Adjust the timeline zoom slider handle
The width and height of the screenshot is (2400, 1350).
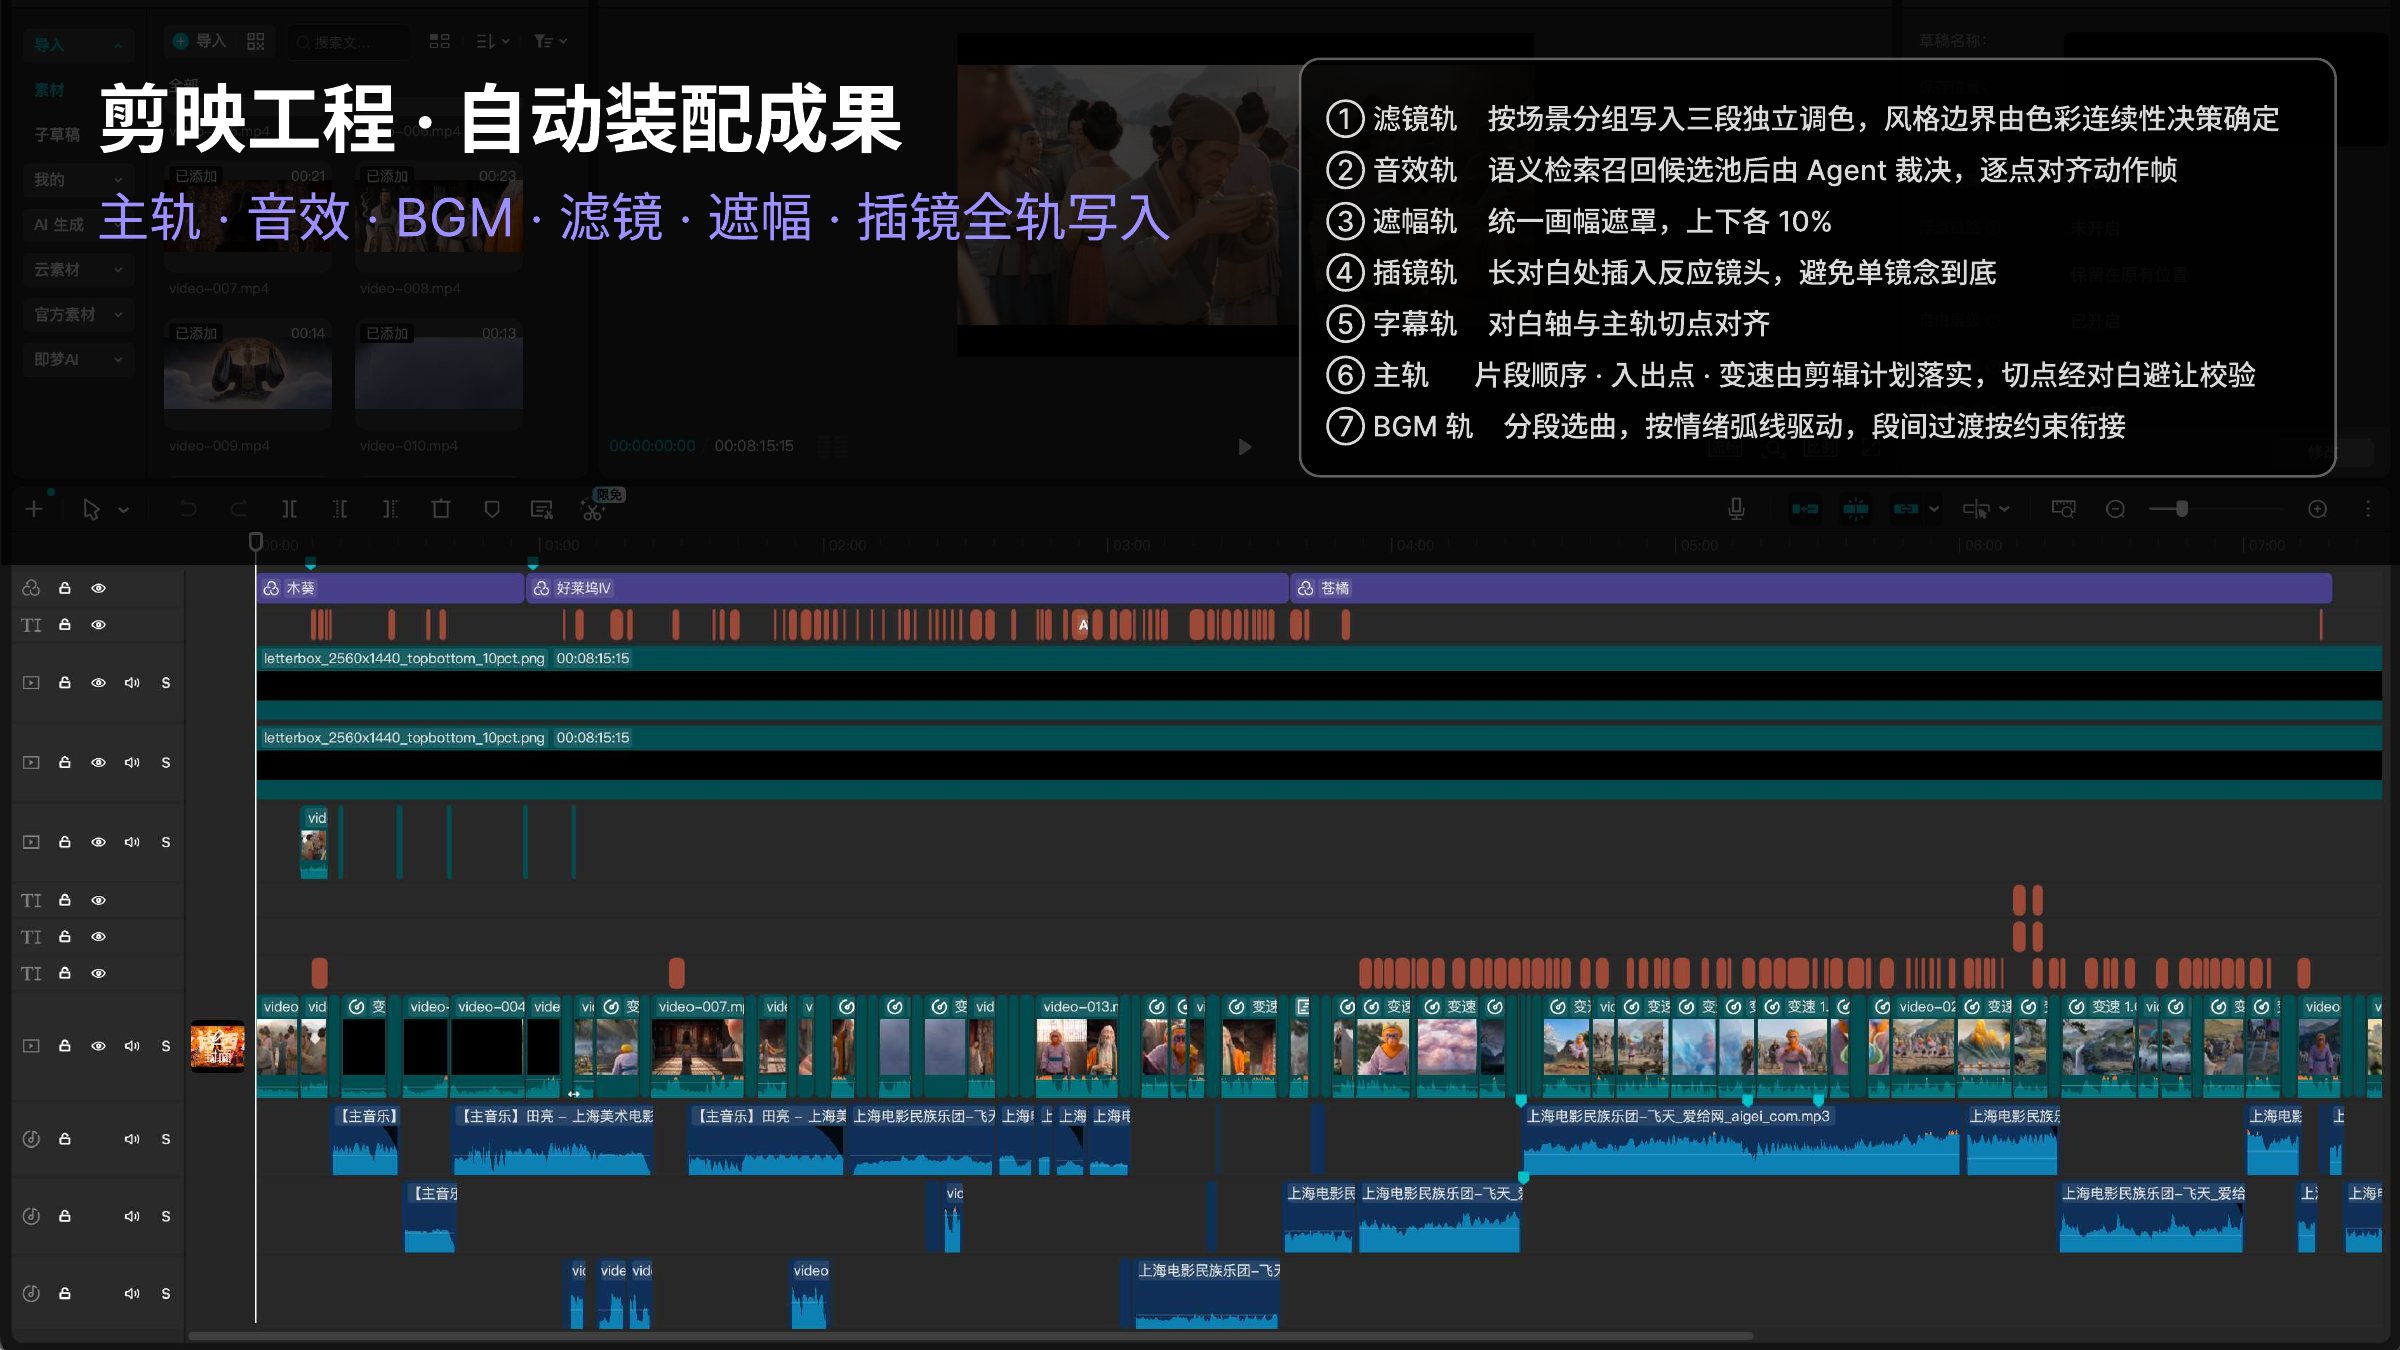tap(2182, 509)
